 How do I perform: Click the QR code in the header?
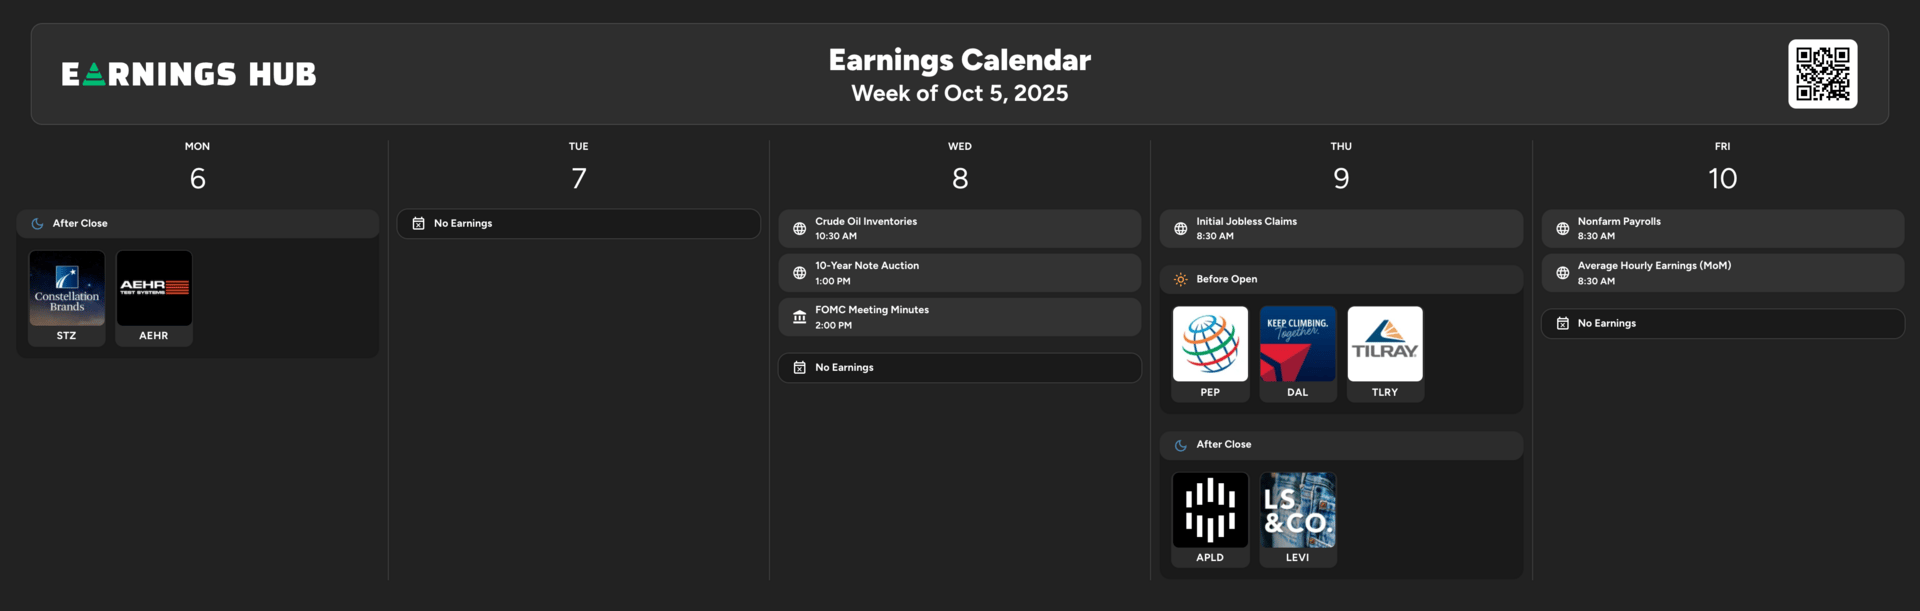coord(1823,74)
